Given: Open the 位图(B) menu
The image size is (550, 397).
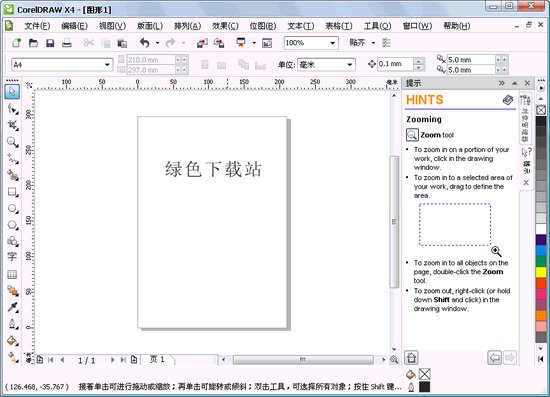Looking at the screenshot, I should point(263,26).
